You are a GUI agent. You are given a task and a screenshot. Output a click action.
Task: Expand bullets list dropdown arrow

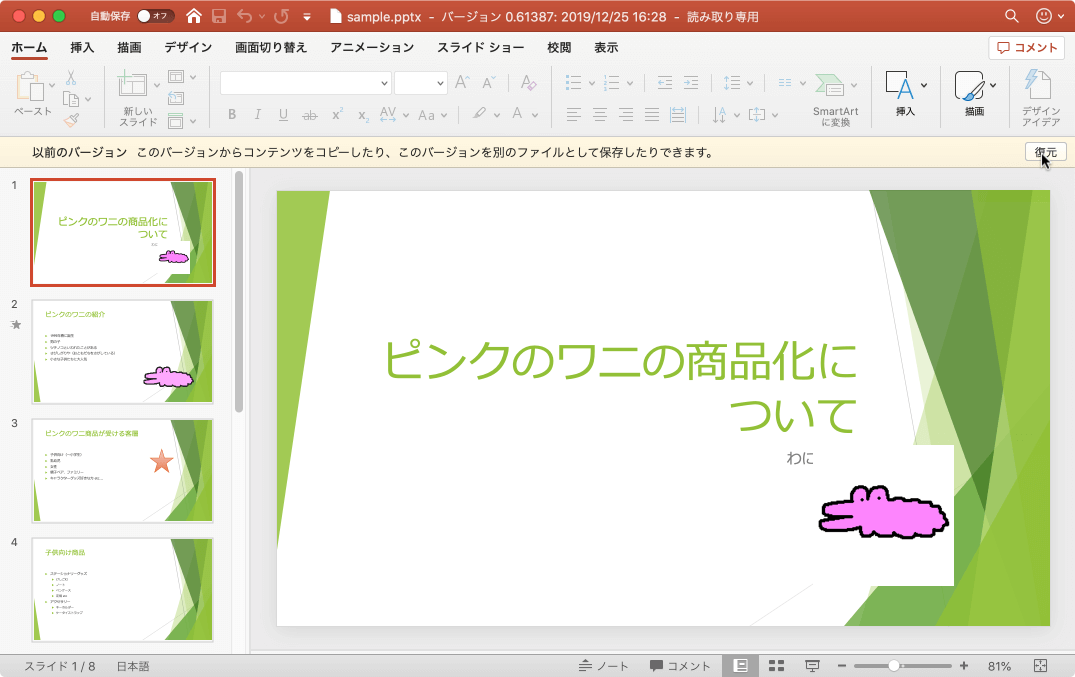point(592,84)
